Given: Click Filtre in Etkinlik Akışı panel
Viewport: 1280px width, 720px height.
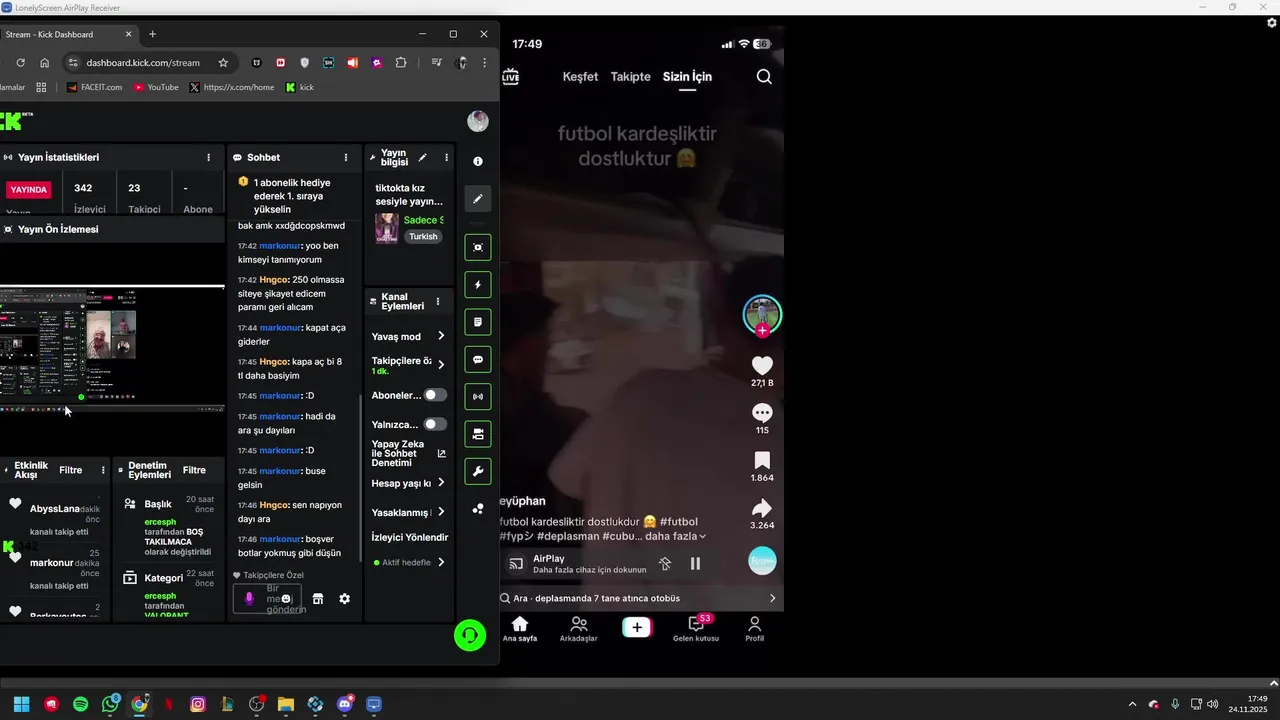Looking at the screenshot, I should click(71, 470).
